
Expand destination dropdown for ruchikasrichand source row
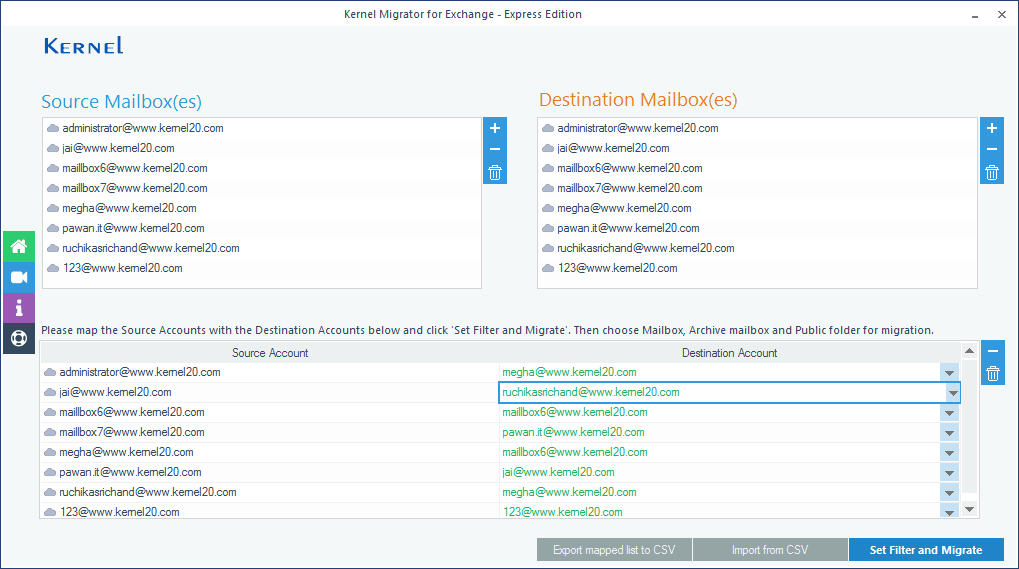[949, 493]
